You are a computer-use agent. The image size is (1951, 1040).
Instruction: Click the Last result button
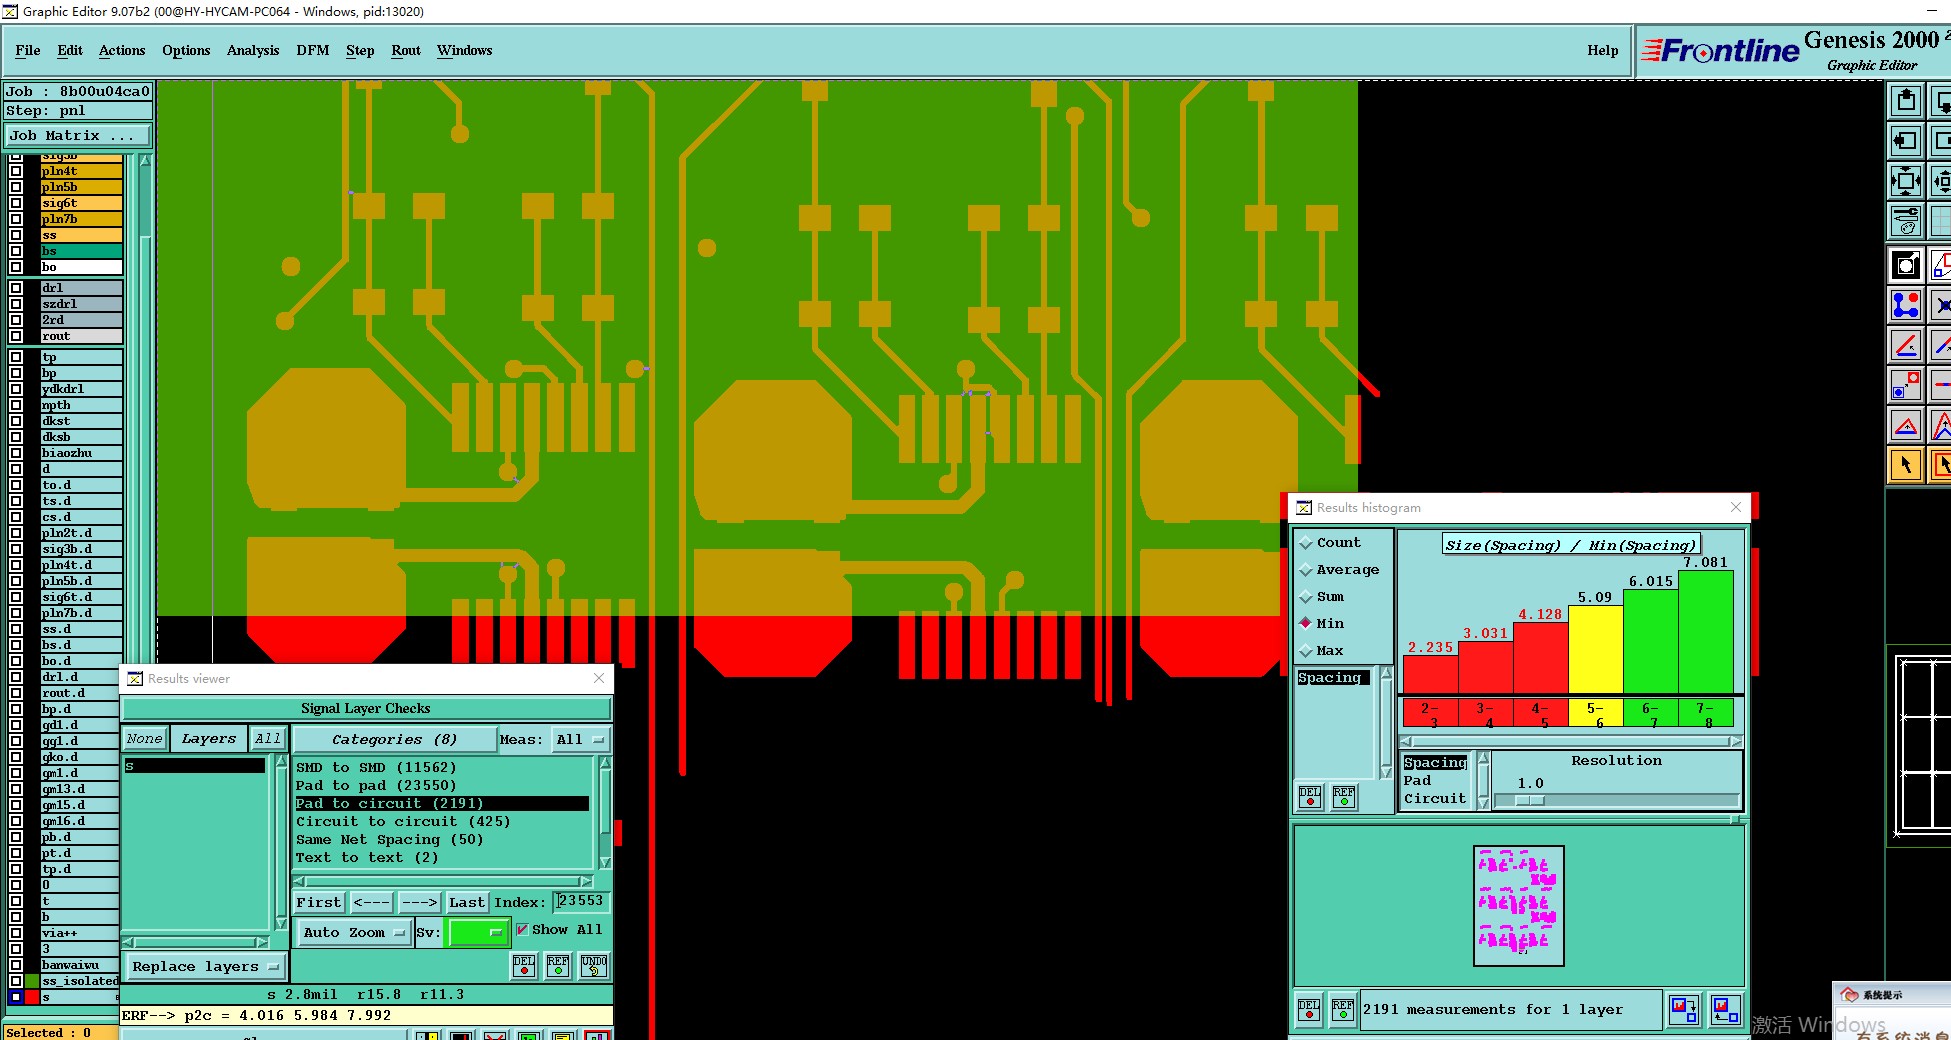[467, 903]
